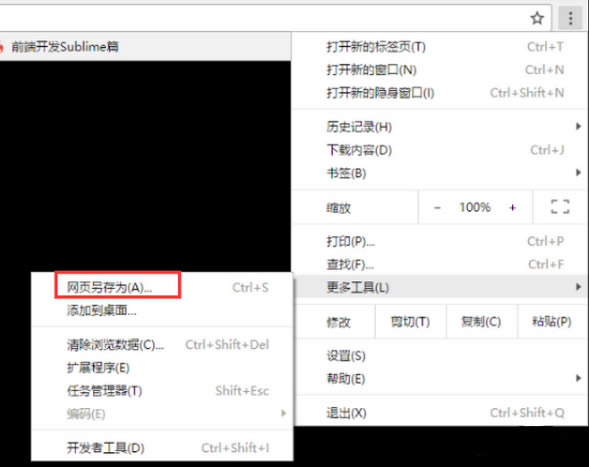Expand 更多工具(L) submenu
The width and height of the screenshot is (589, 467).
pos(438,287)
